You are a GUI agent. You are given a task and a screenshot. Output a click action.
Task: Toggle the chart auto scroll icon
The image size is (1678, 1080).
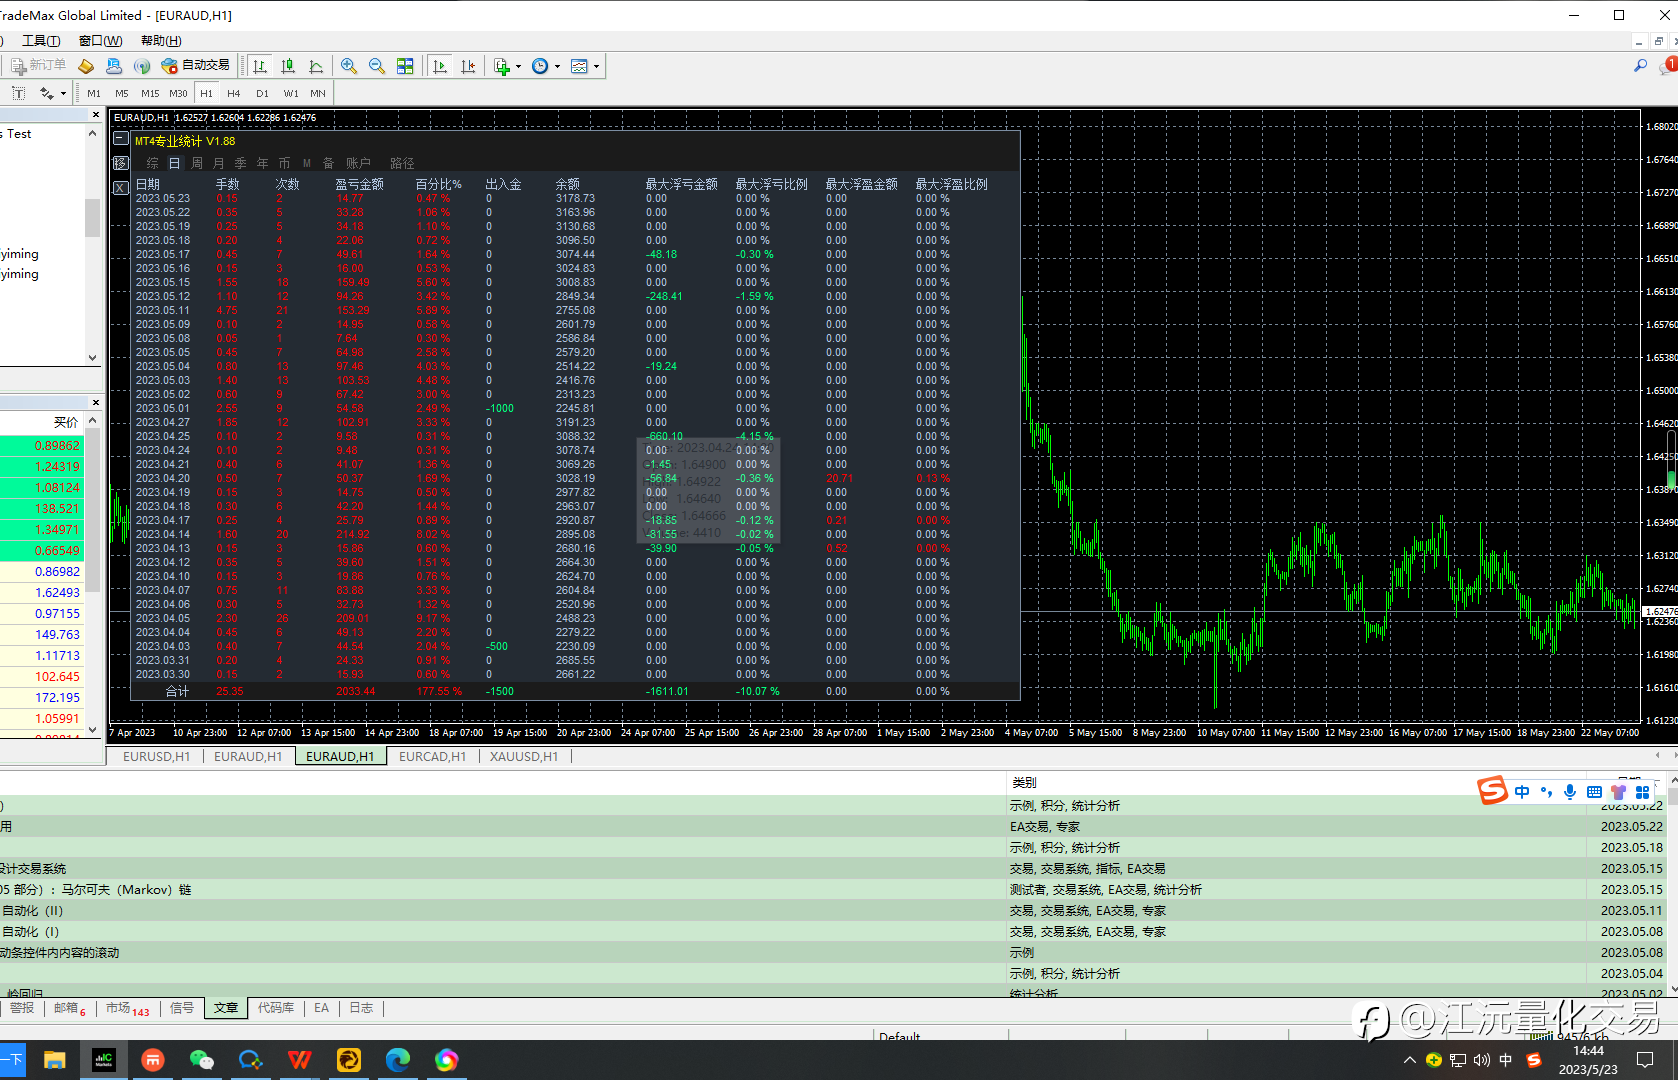point(439,66)
